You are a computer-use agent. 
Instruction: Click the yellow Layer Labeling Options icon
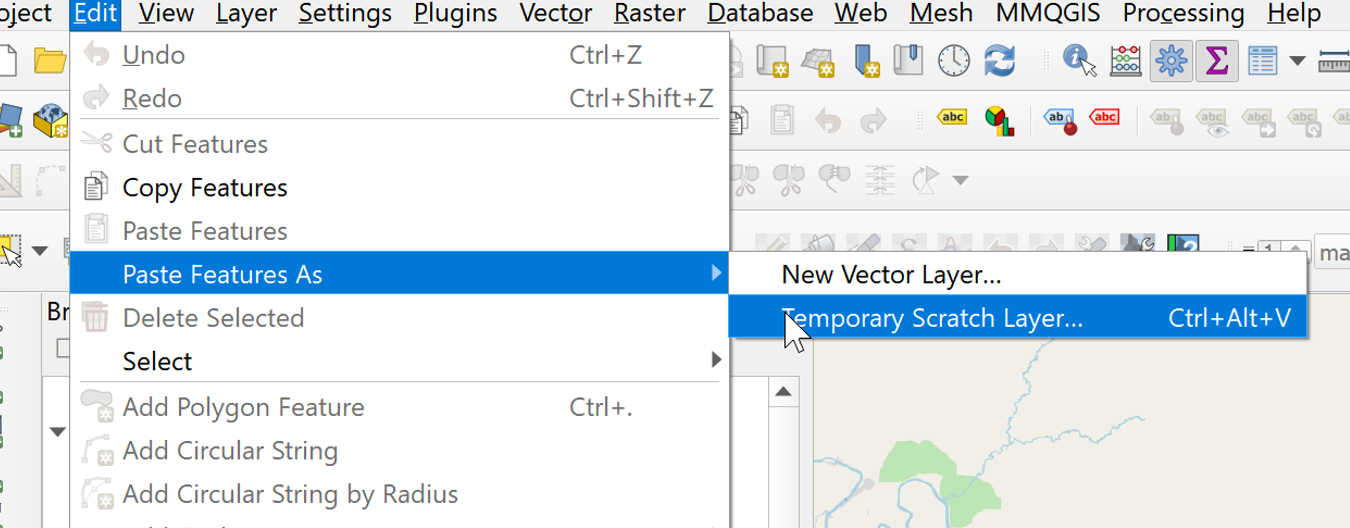click(952, 118)
